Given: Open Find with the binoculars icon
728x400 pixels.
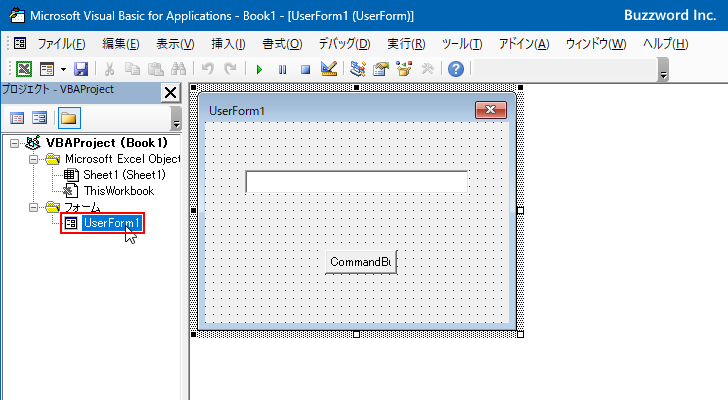Looking at the screenshot, I should pyautogui.click(x=178, y=69).
